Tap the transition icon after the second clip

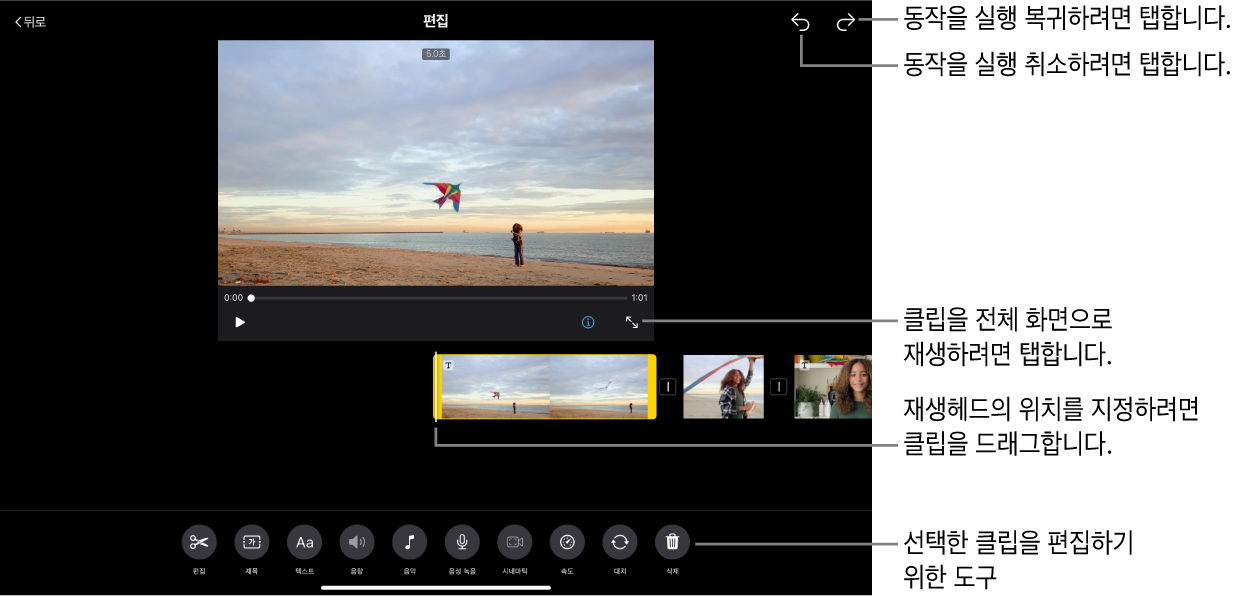tap(779, 386)
